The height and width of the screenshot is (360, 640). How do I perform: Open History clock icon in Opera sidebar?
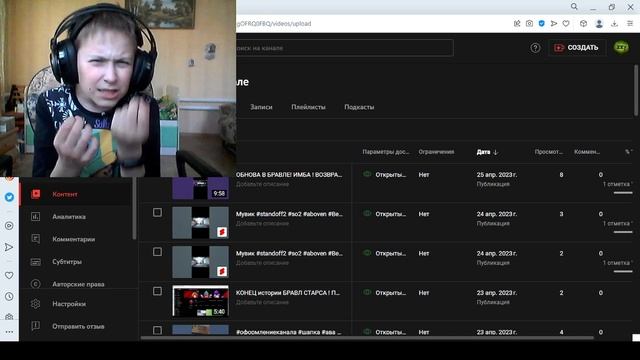[9, 296]
